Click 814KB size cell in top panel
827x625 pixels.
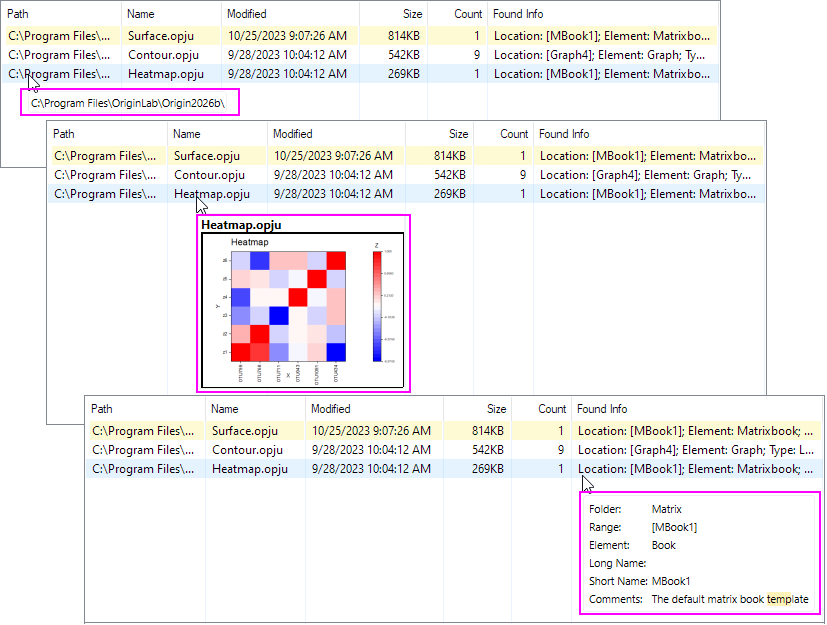pyautogui.click(x=404, y=36)
